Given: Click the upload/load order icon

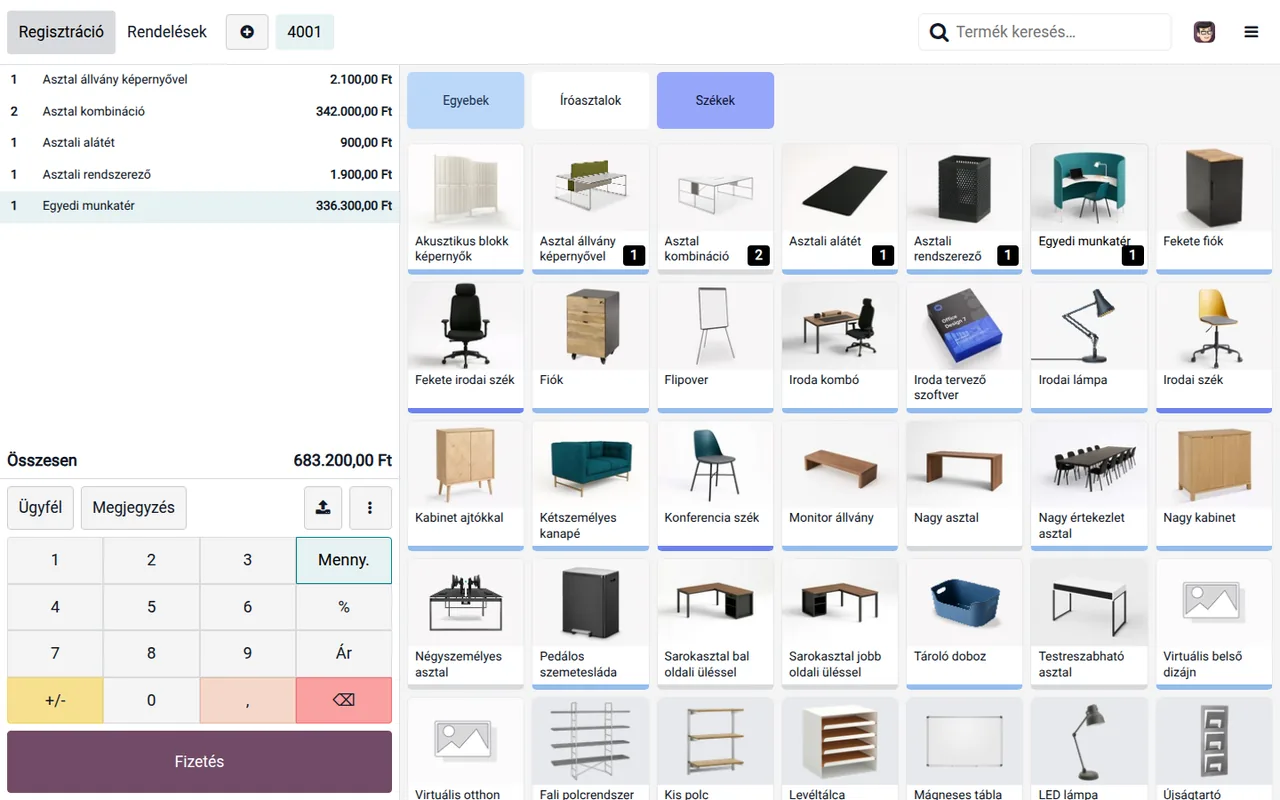Looking at the screenshot, I should 323,508.
